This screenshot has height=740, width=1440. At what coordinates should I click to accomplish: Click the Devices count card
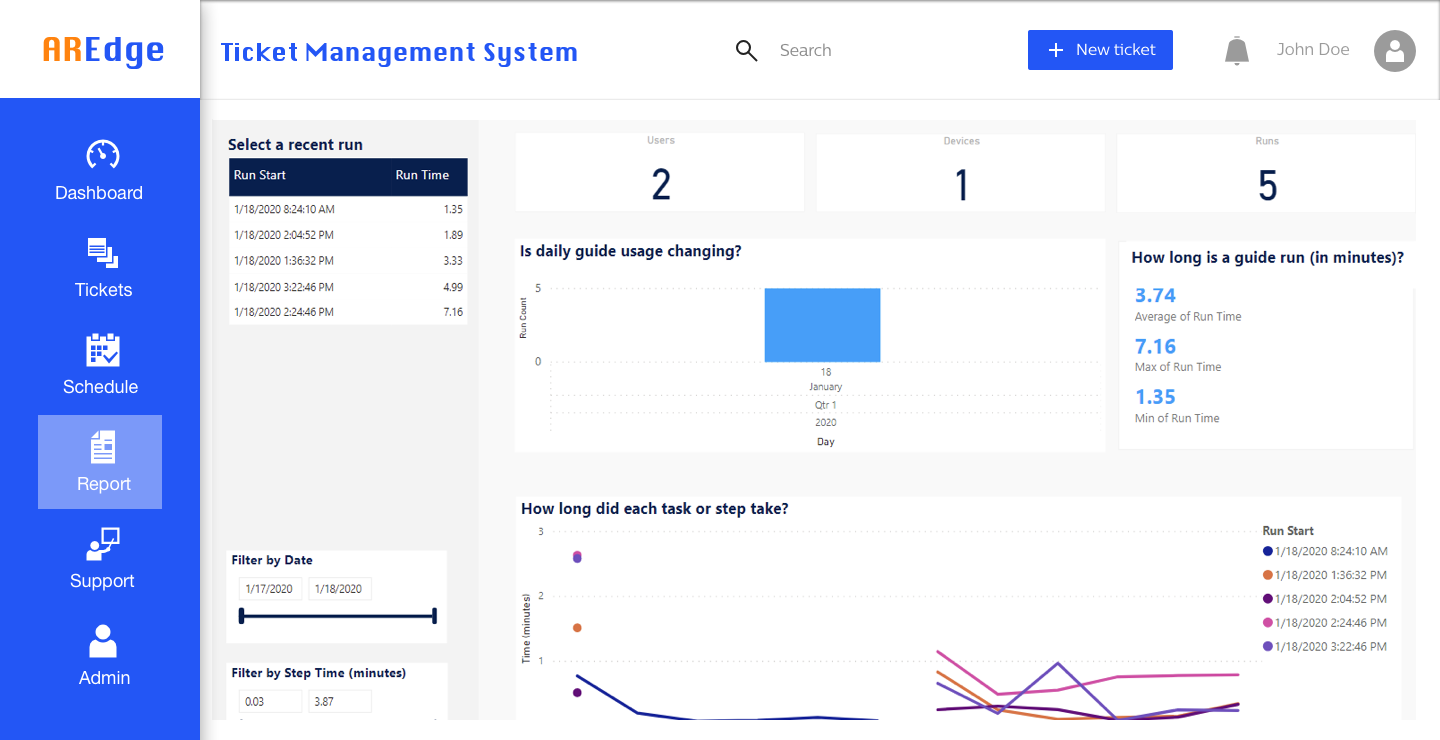[961, 172]
